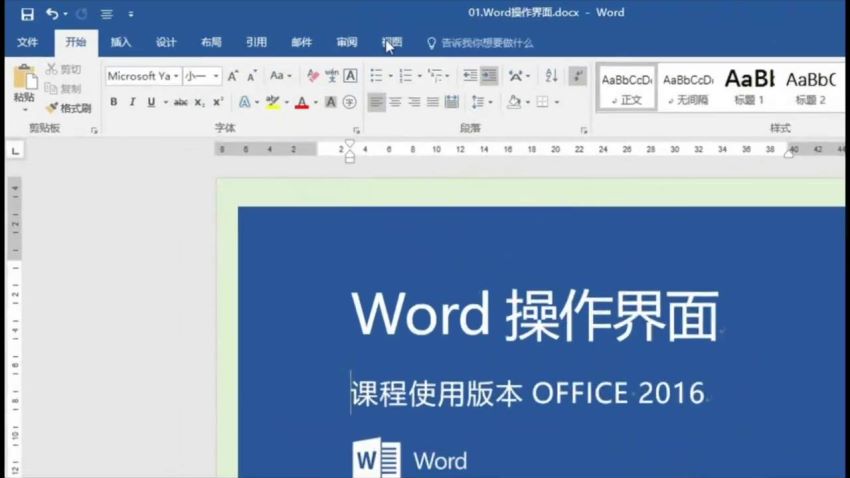The height and width of the screenshot is (478, 850).
Task: Click the phonetic guide 文 icon
Action: [x=332, y=76]
